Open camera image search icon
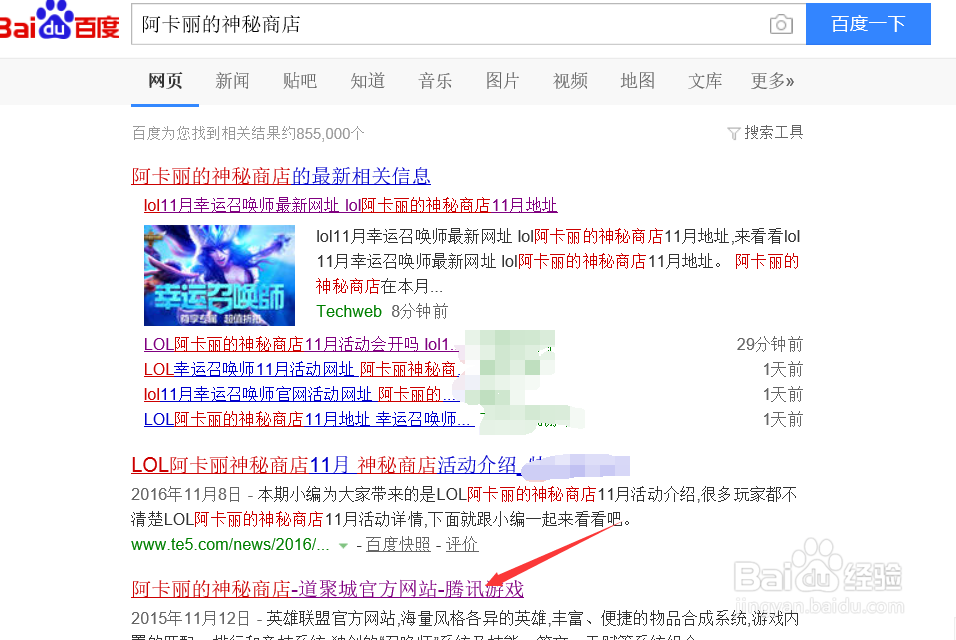 pyautogui.click(x=781, y=24)
